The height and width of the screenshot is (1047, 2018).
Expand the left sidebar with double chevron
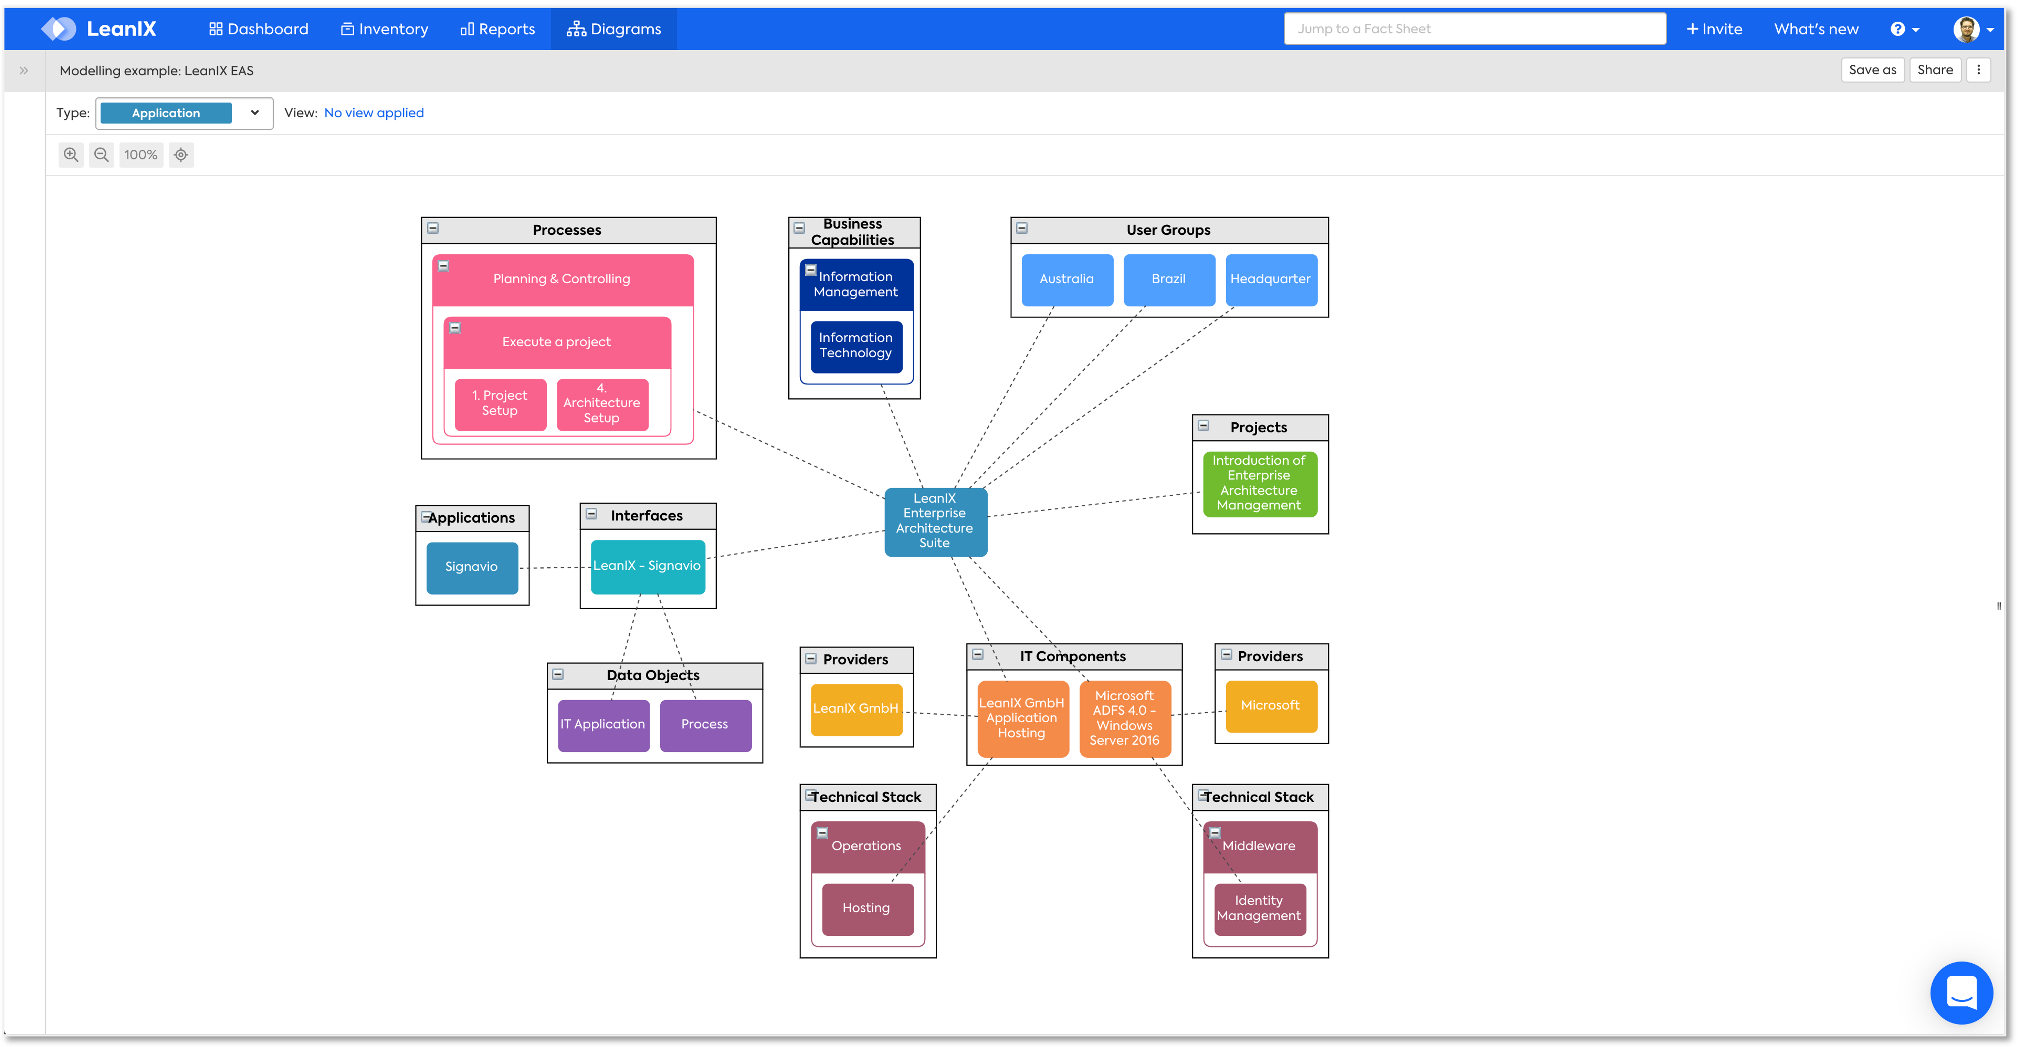24,71
